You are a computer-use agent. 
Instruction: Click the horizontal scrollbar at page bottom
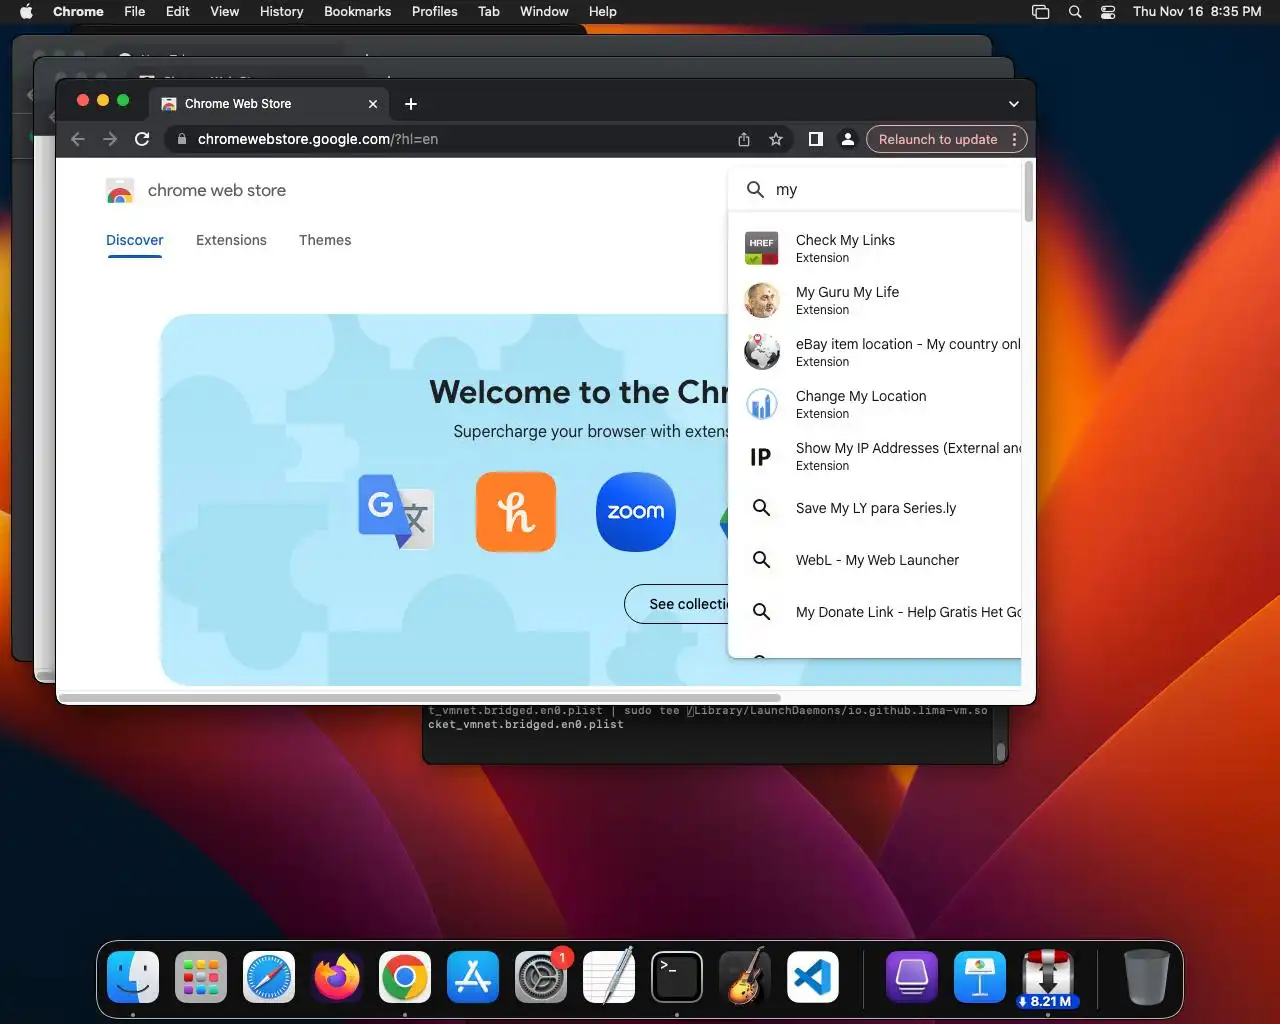coord(420,698)
